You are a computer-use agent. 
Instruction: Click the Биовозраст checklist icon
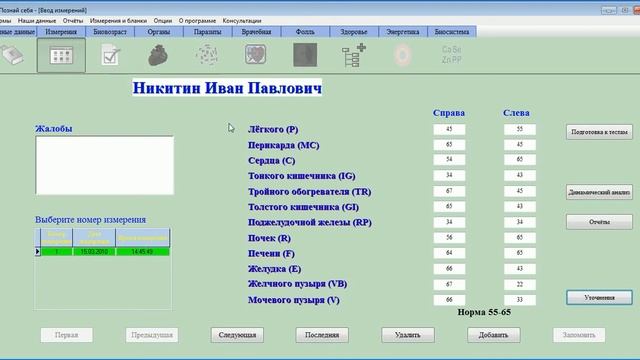(110, 56)
